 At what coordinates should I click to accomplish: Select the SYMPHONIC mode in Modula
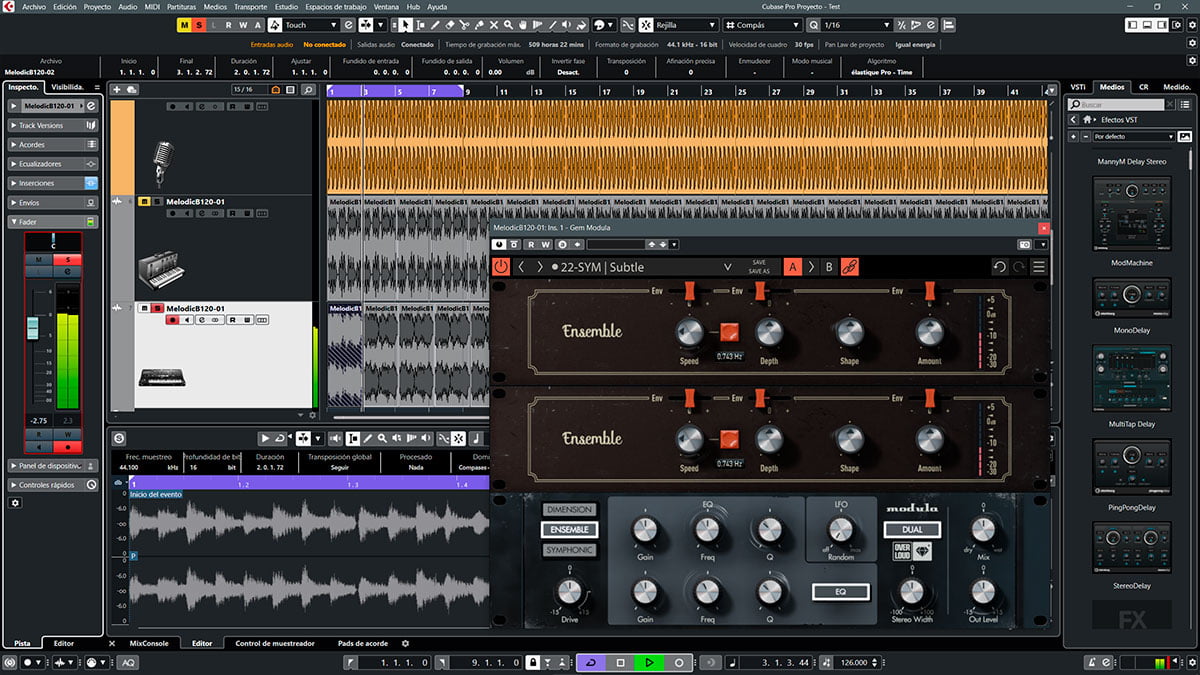(x=569, y=550)
